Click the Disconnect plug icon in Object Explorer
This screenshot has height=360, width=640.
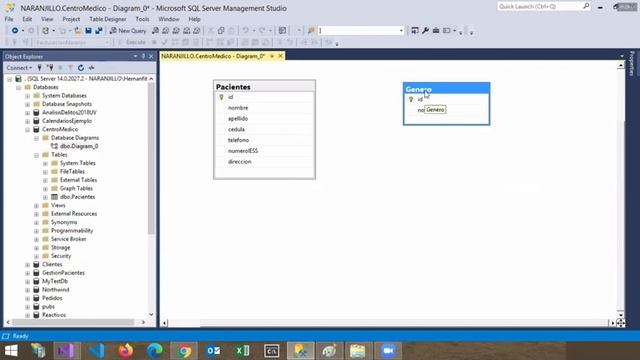click(x=50, y=68)
